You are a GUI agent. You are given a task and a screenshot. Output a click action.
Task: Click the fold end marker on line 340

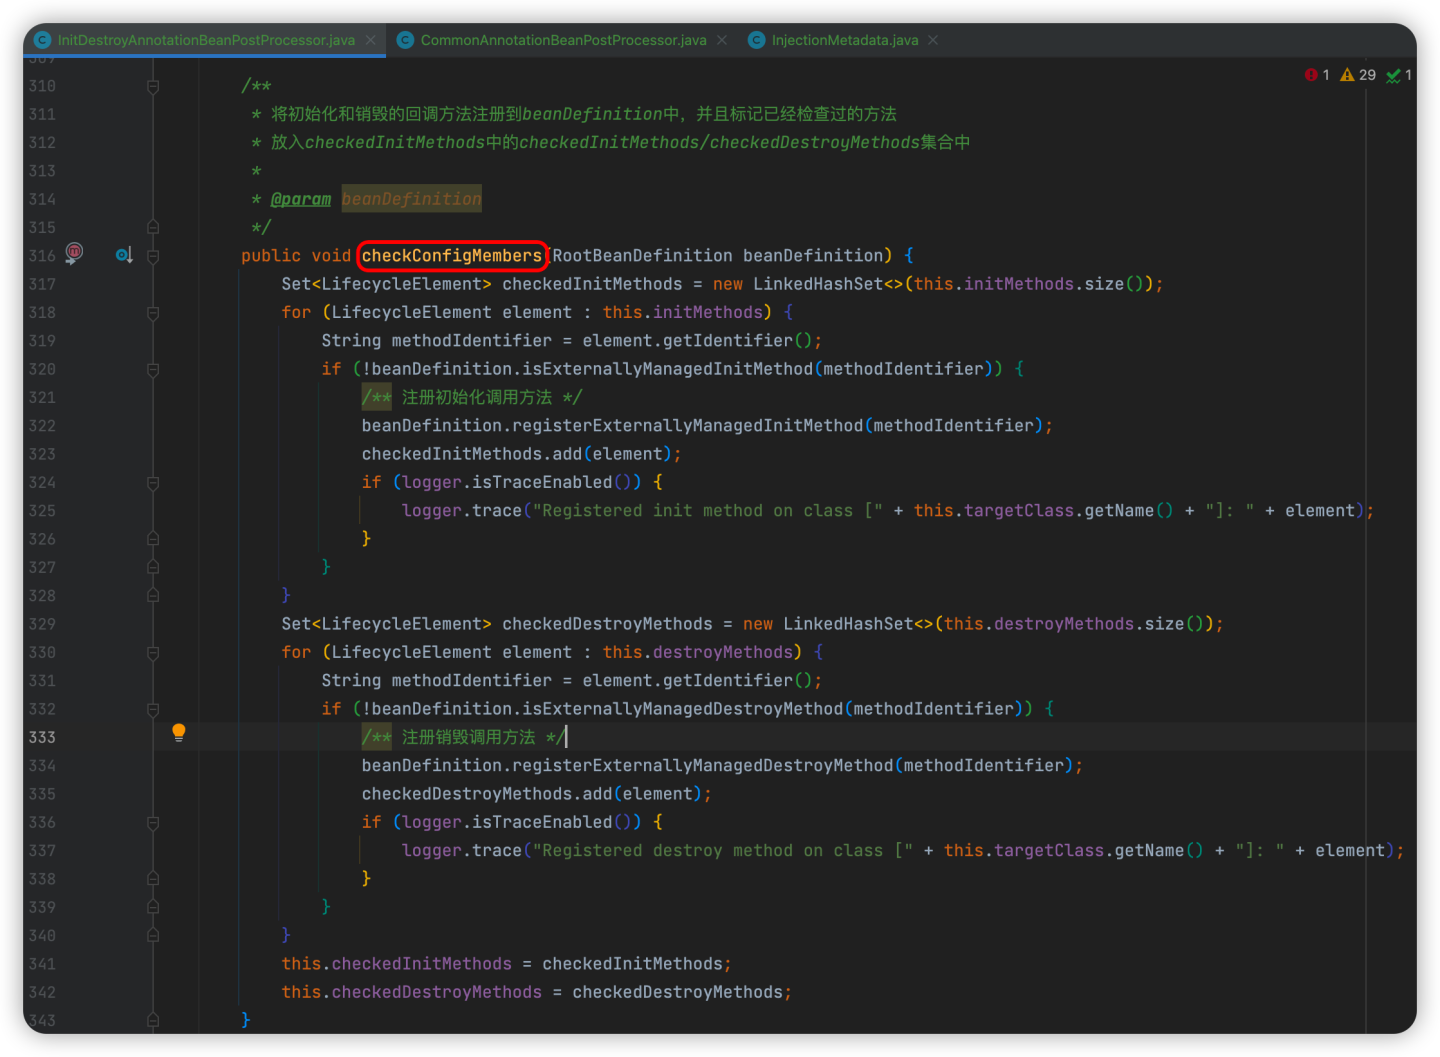pyautogui.click(x=153, y=936)
